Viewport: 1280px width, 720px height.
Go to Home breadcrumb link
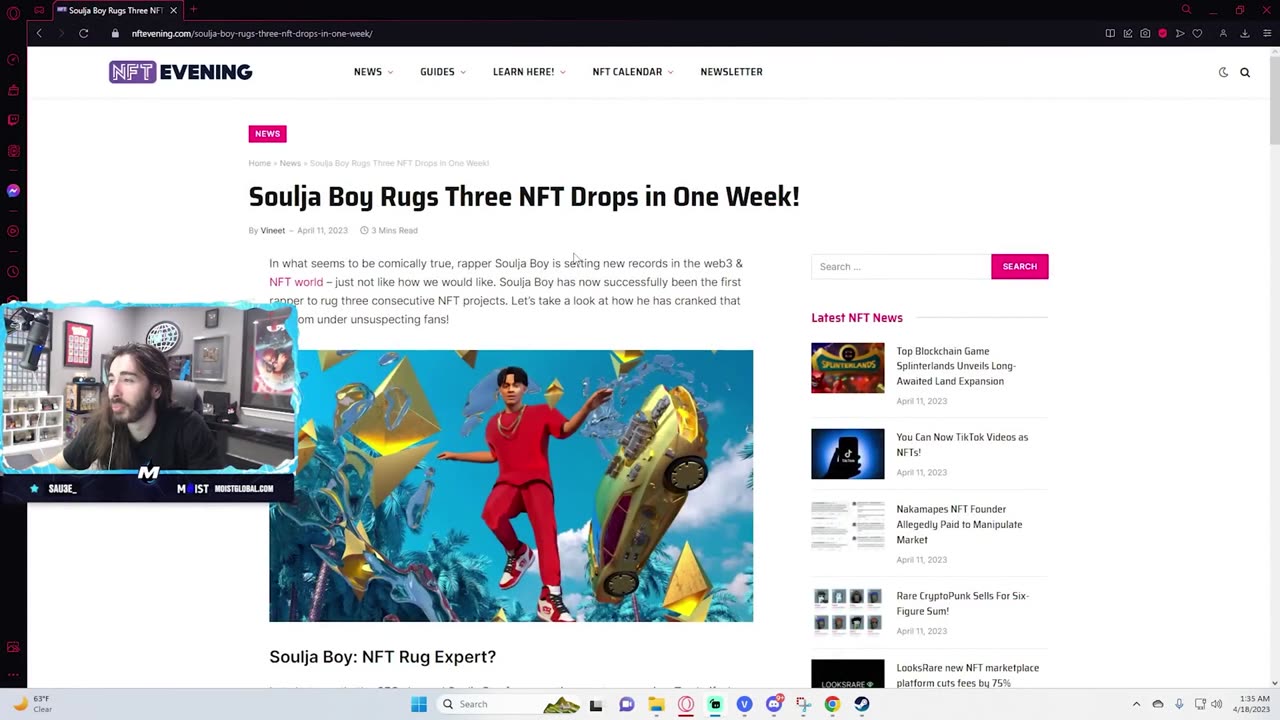point(259,163)
